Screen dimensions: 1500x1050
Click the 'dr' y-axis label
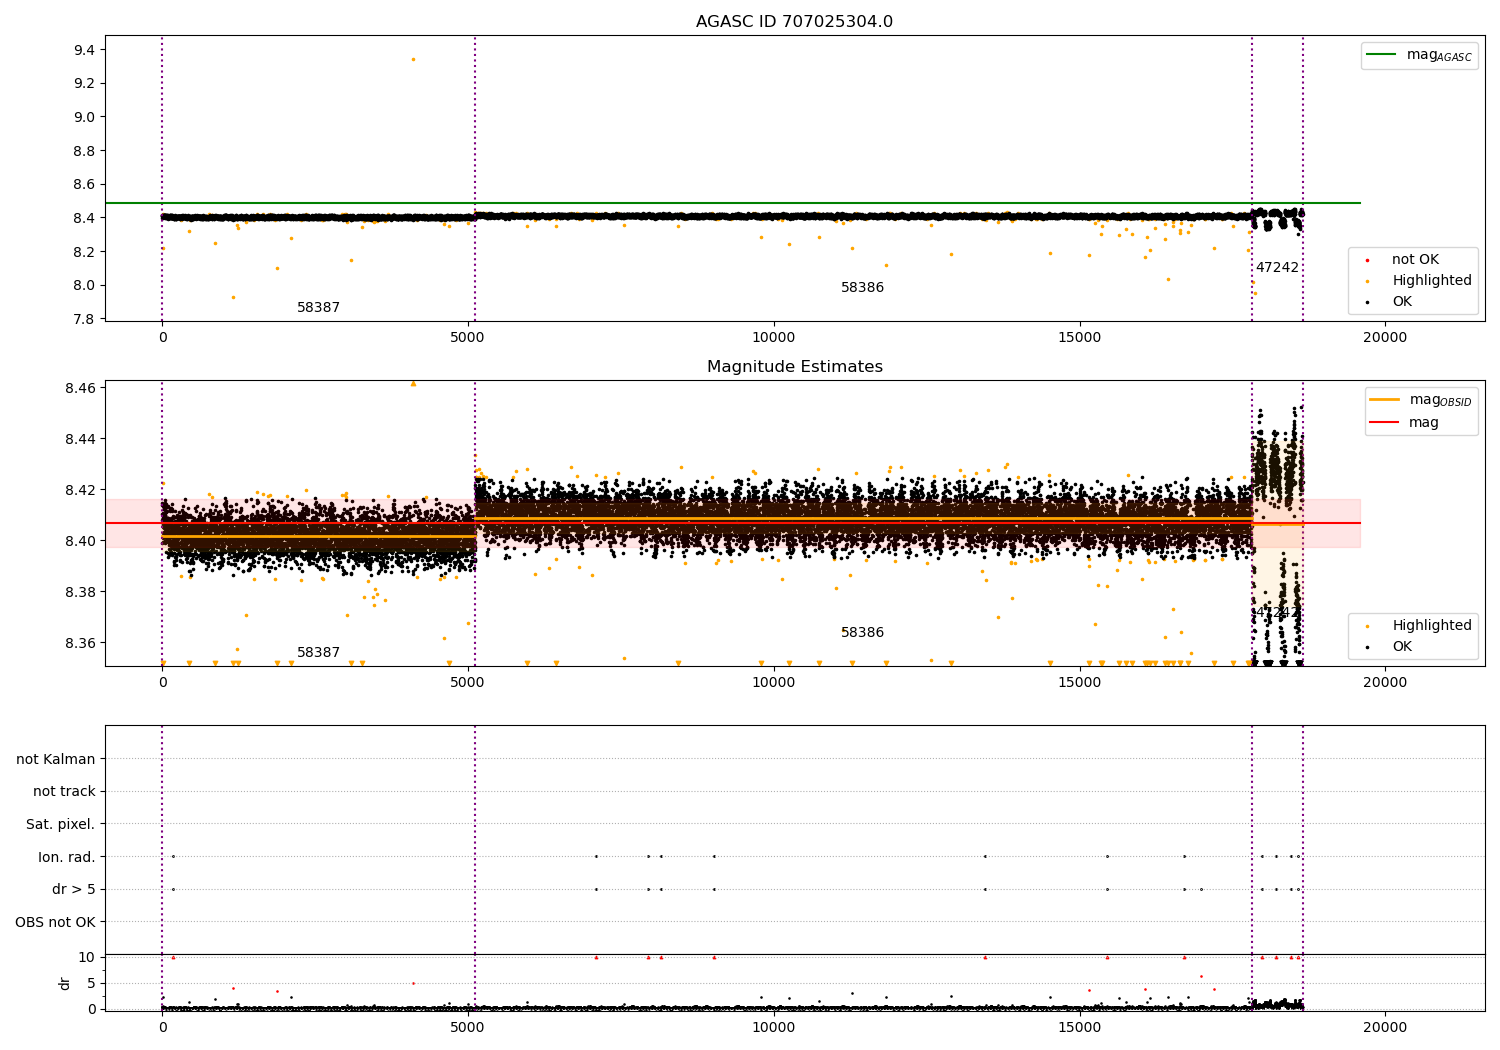coord(65,983)
